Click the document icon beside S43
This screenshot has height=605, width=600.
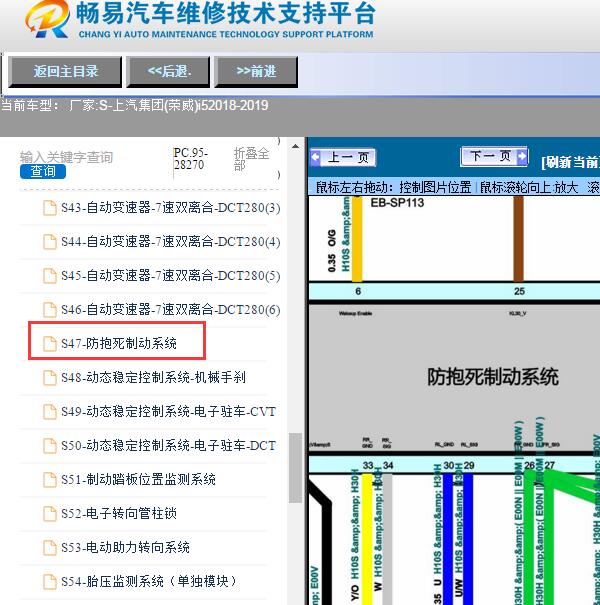49,208
